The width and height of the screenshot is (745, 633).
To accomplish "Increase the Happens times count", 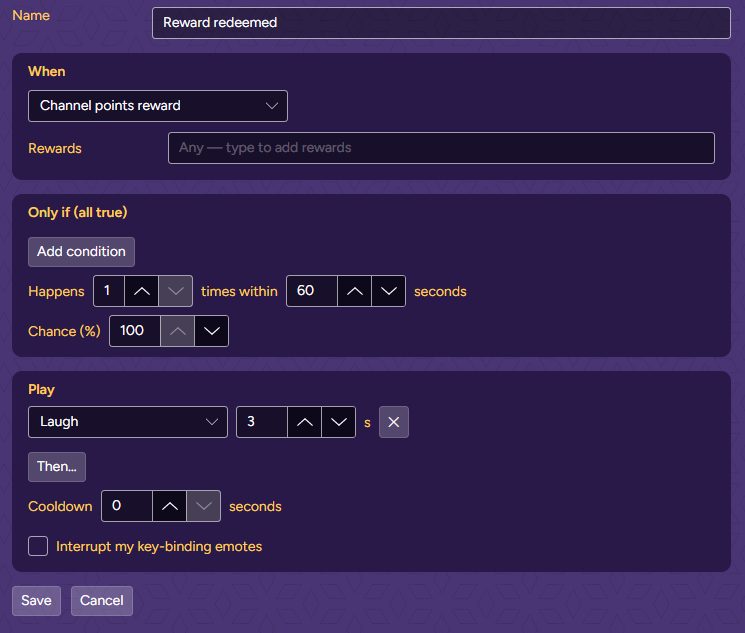I will (142, 291).
